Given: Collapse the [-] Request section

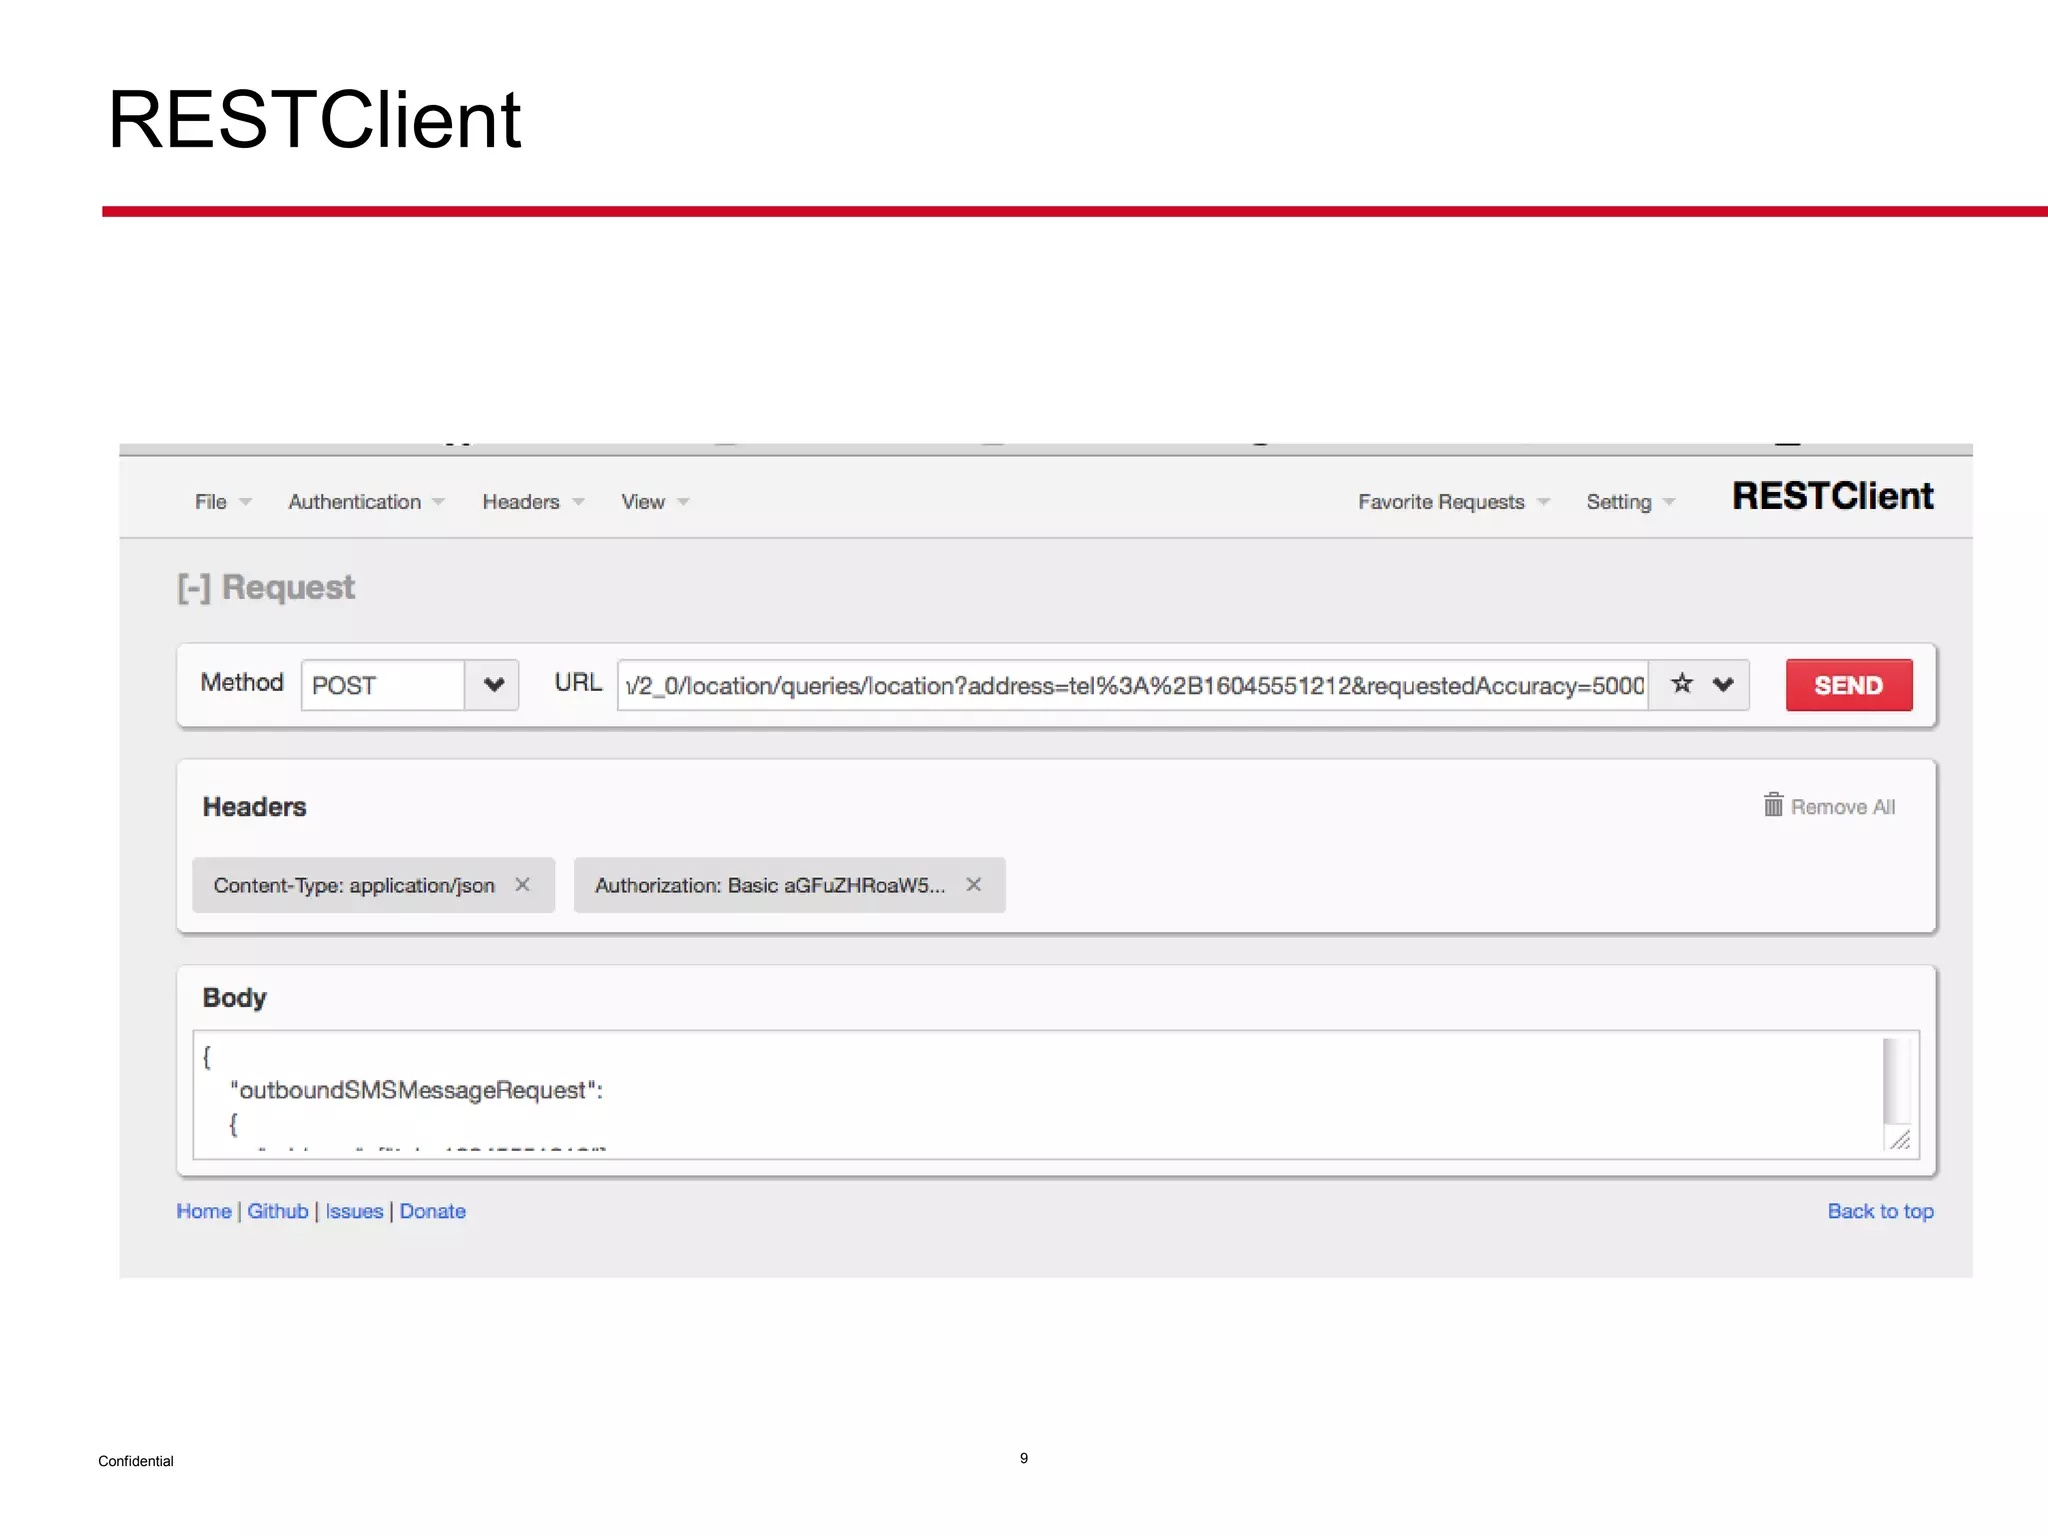Looking at the screenshot, I should pos(266,587).
